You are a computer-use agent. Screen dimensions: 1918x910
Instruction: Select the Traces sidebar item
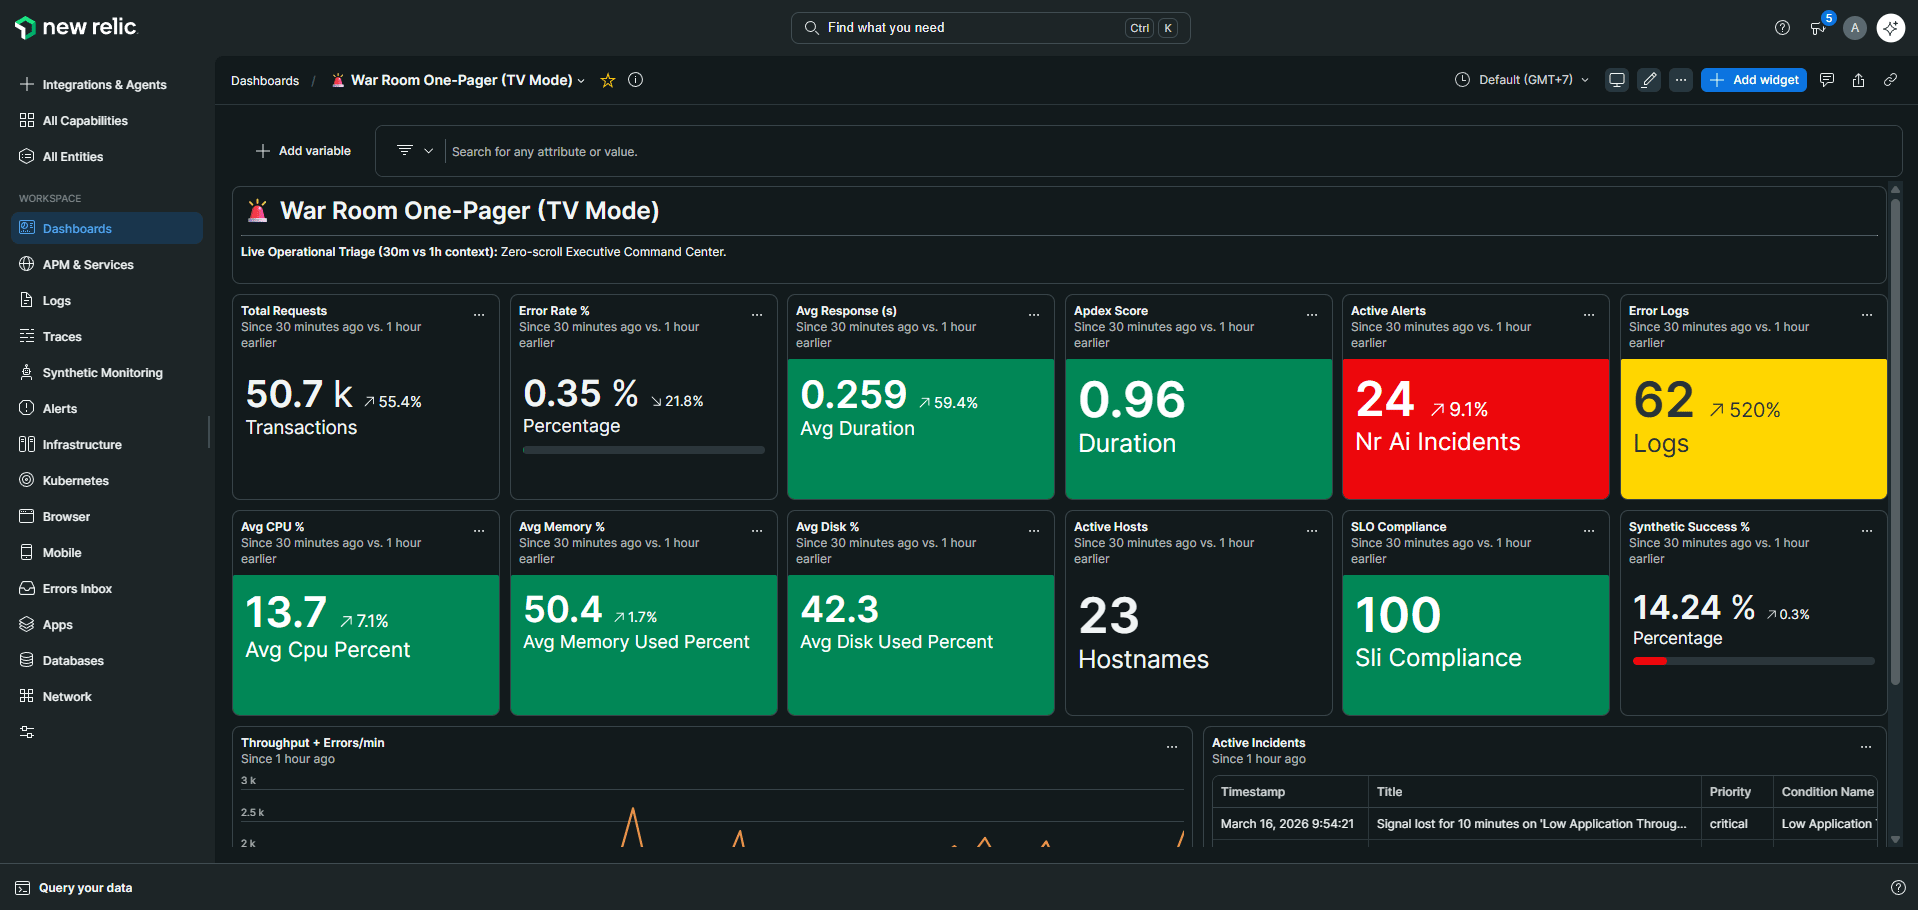(x=61, y=336)
